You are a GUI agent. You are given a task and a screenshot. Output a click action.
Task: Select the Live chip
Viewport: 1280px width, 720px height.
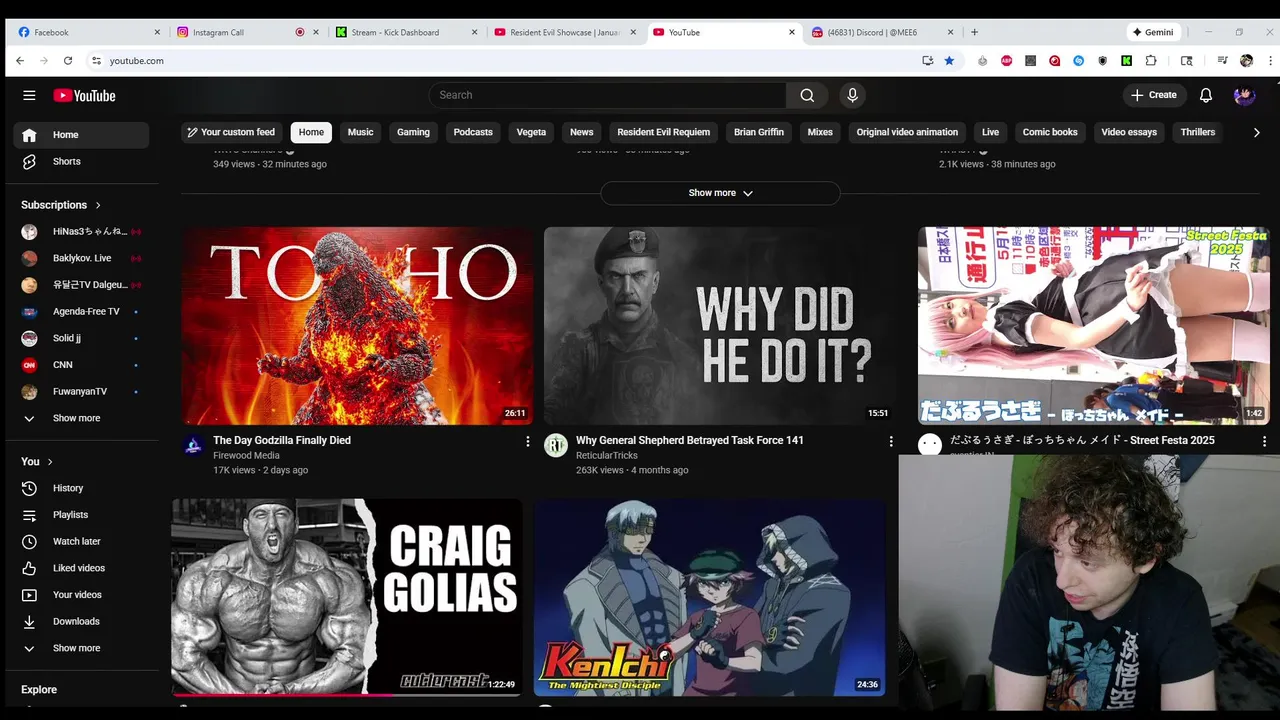pyautogui.click(x=990, y=132)
